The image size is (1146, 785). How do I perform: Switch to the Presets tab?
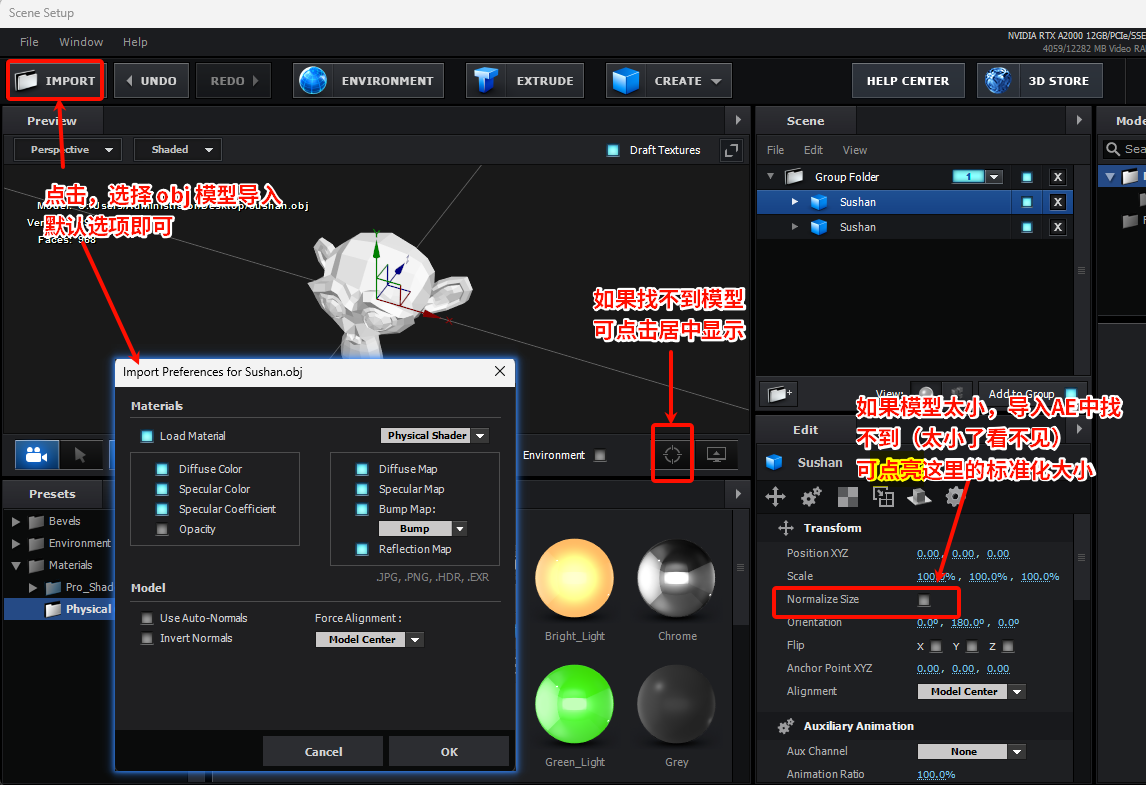[x=53, y=494]
